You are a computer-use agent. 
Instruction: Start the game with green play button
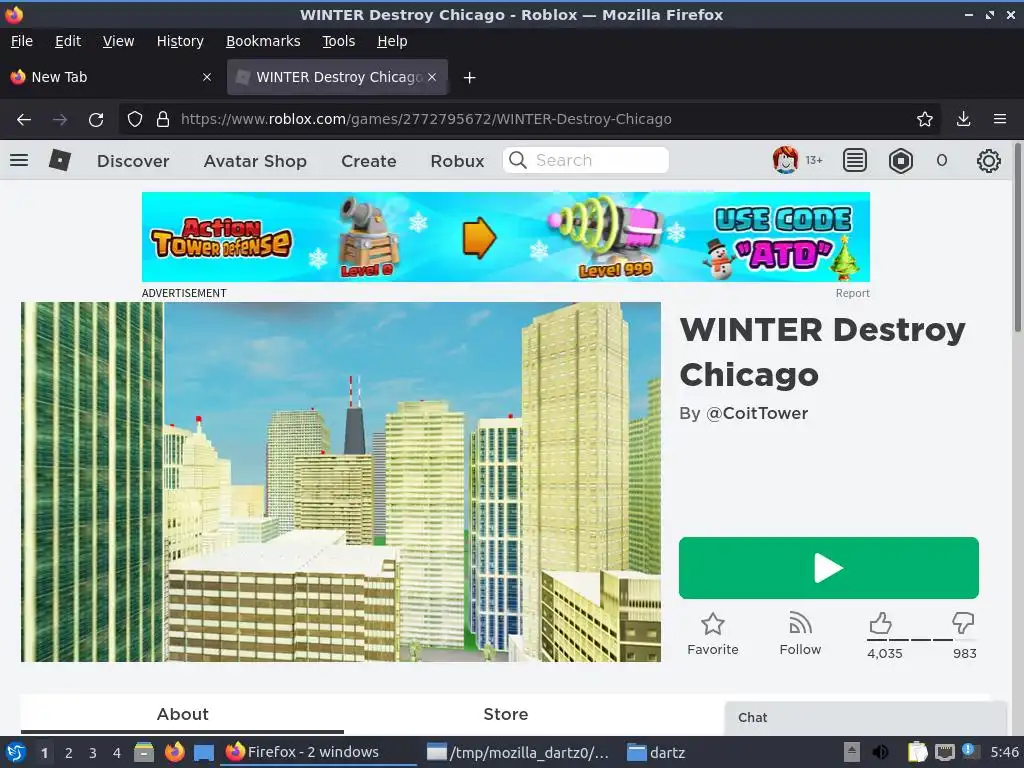829,568
